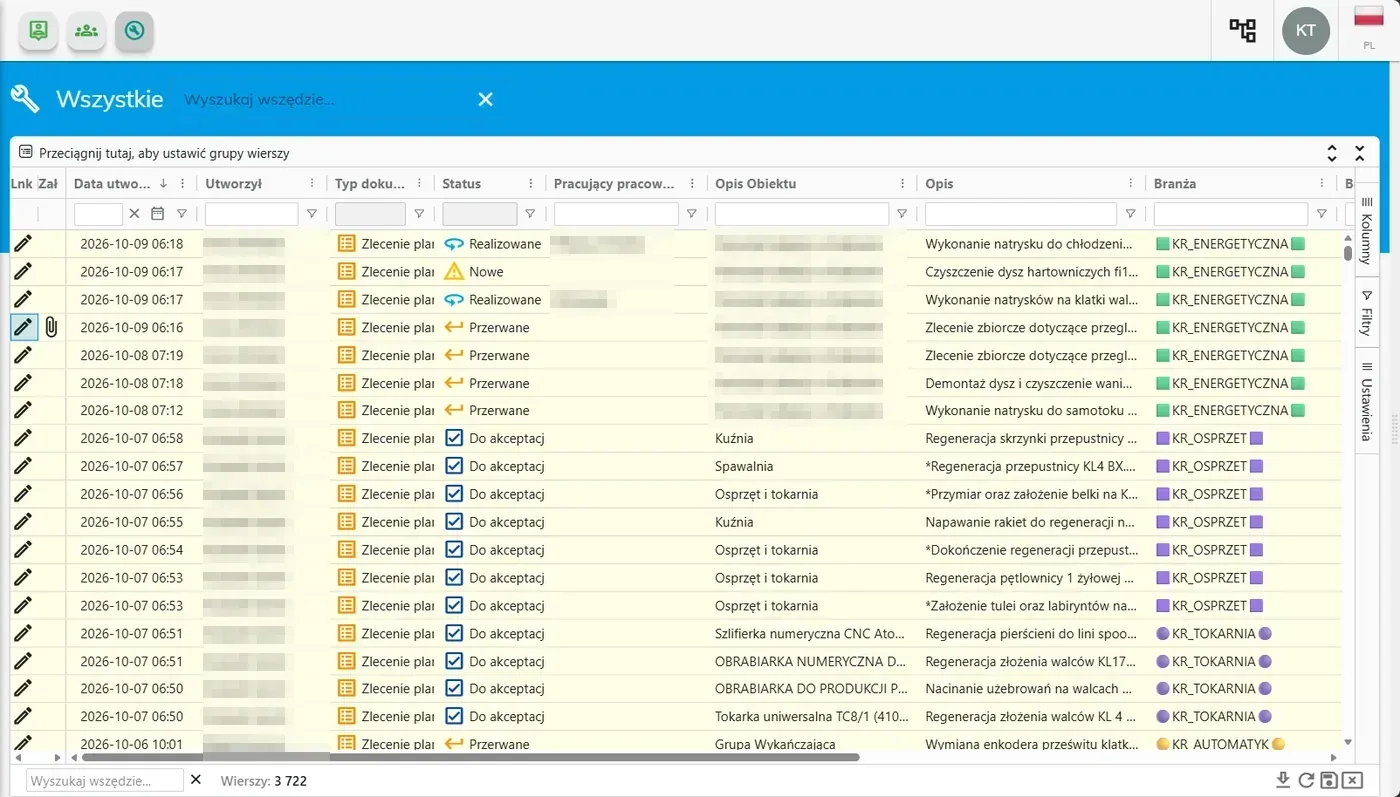The width and height of the screenshot is (1400, 797).
Task: Sort by Branża column header
Action: click(1175, 184)
